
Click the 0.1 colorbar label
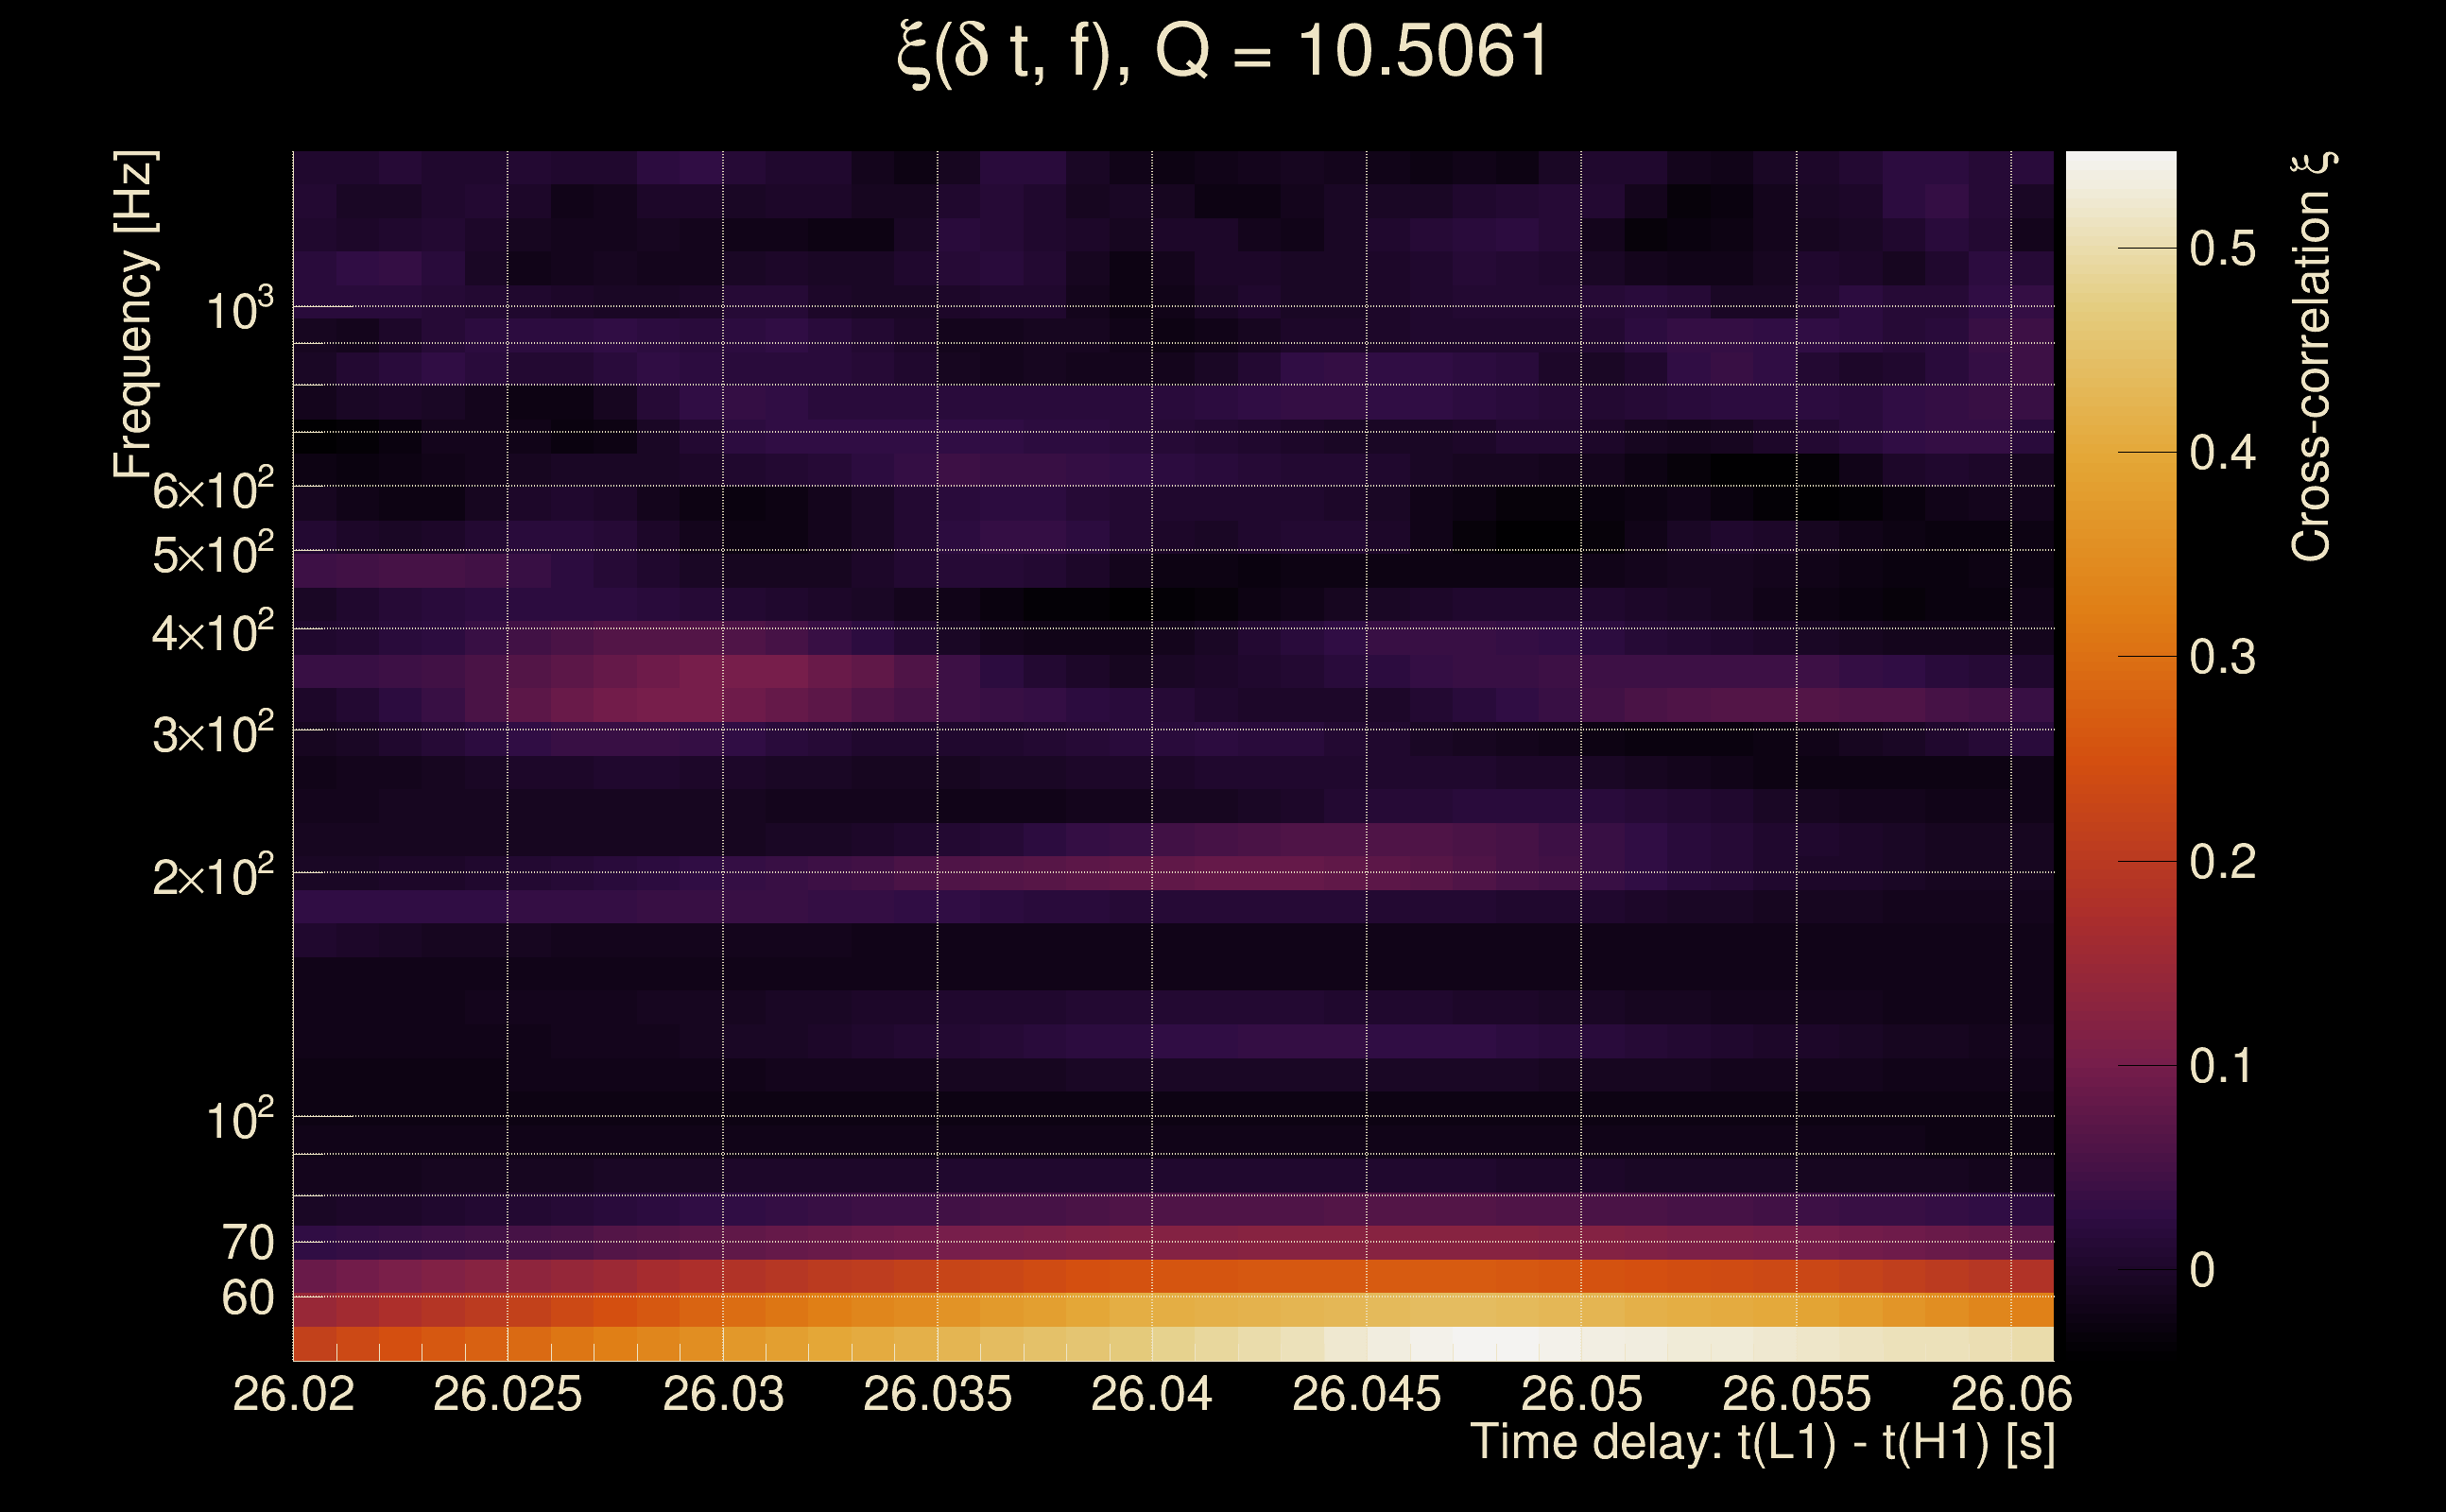2222,1066
